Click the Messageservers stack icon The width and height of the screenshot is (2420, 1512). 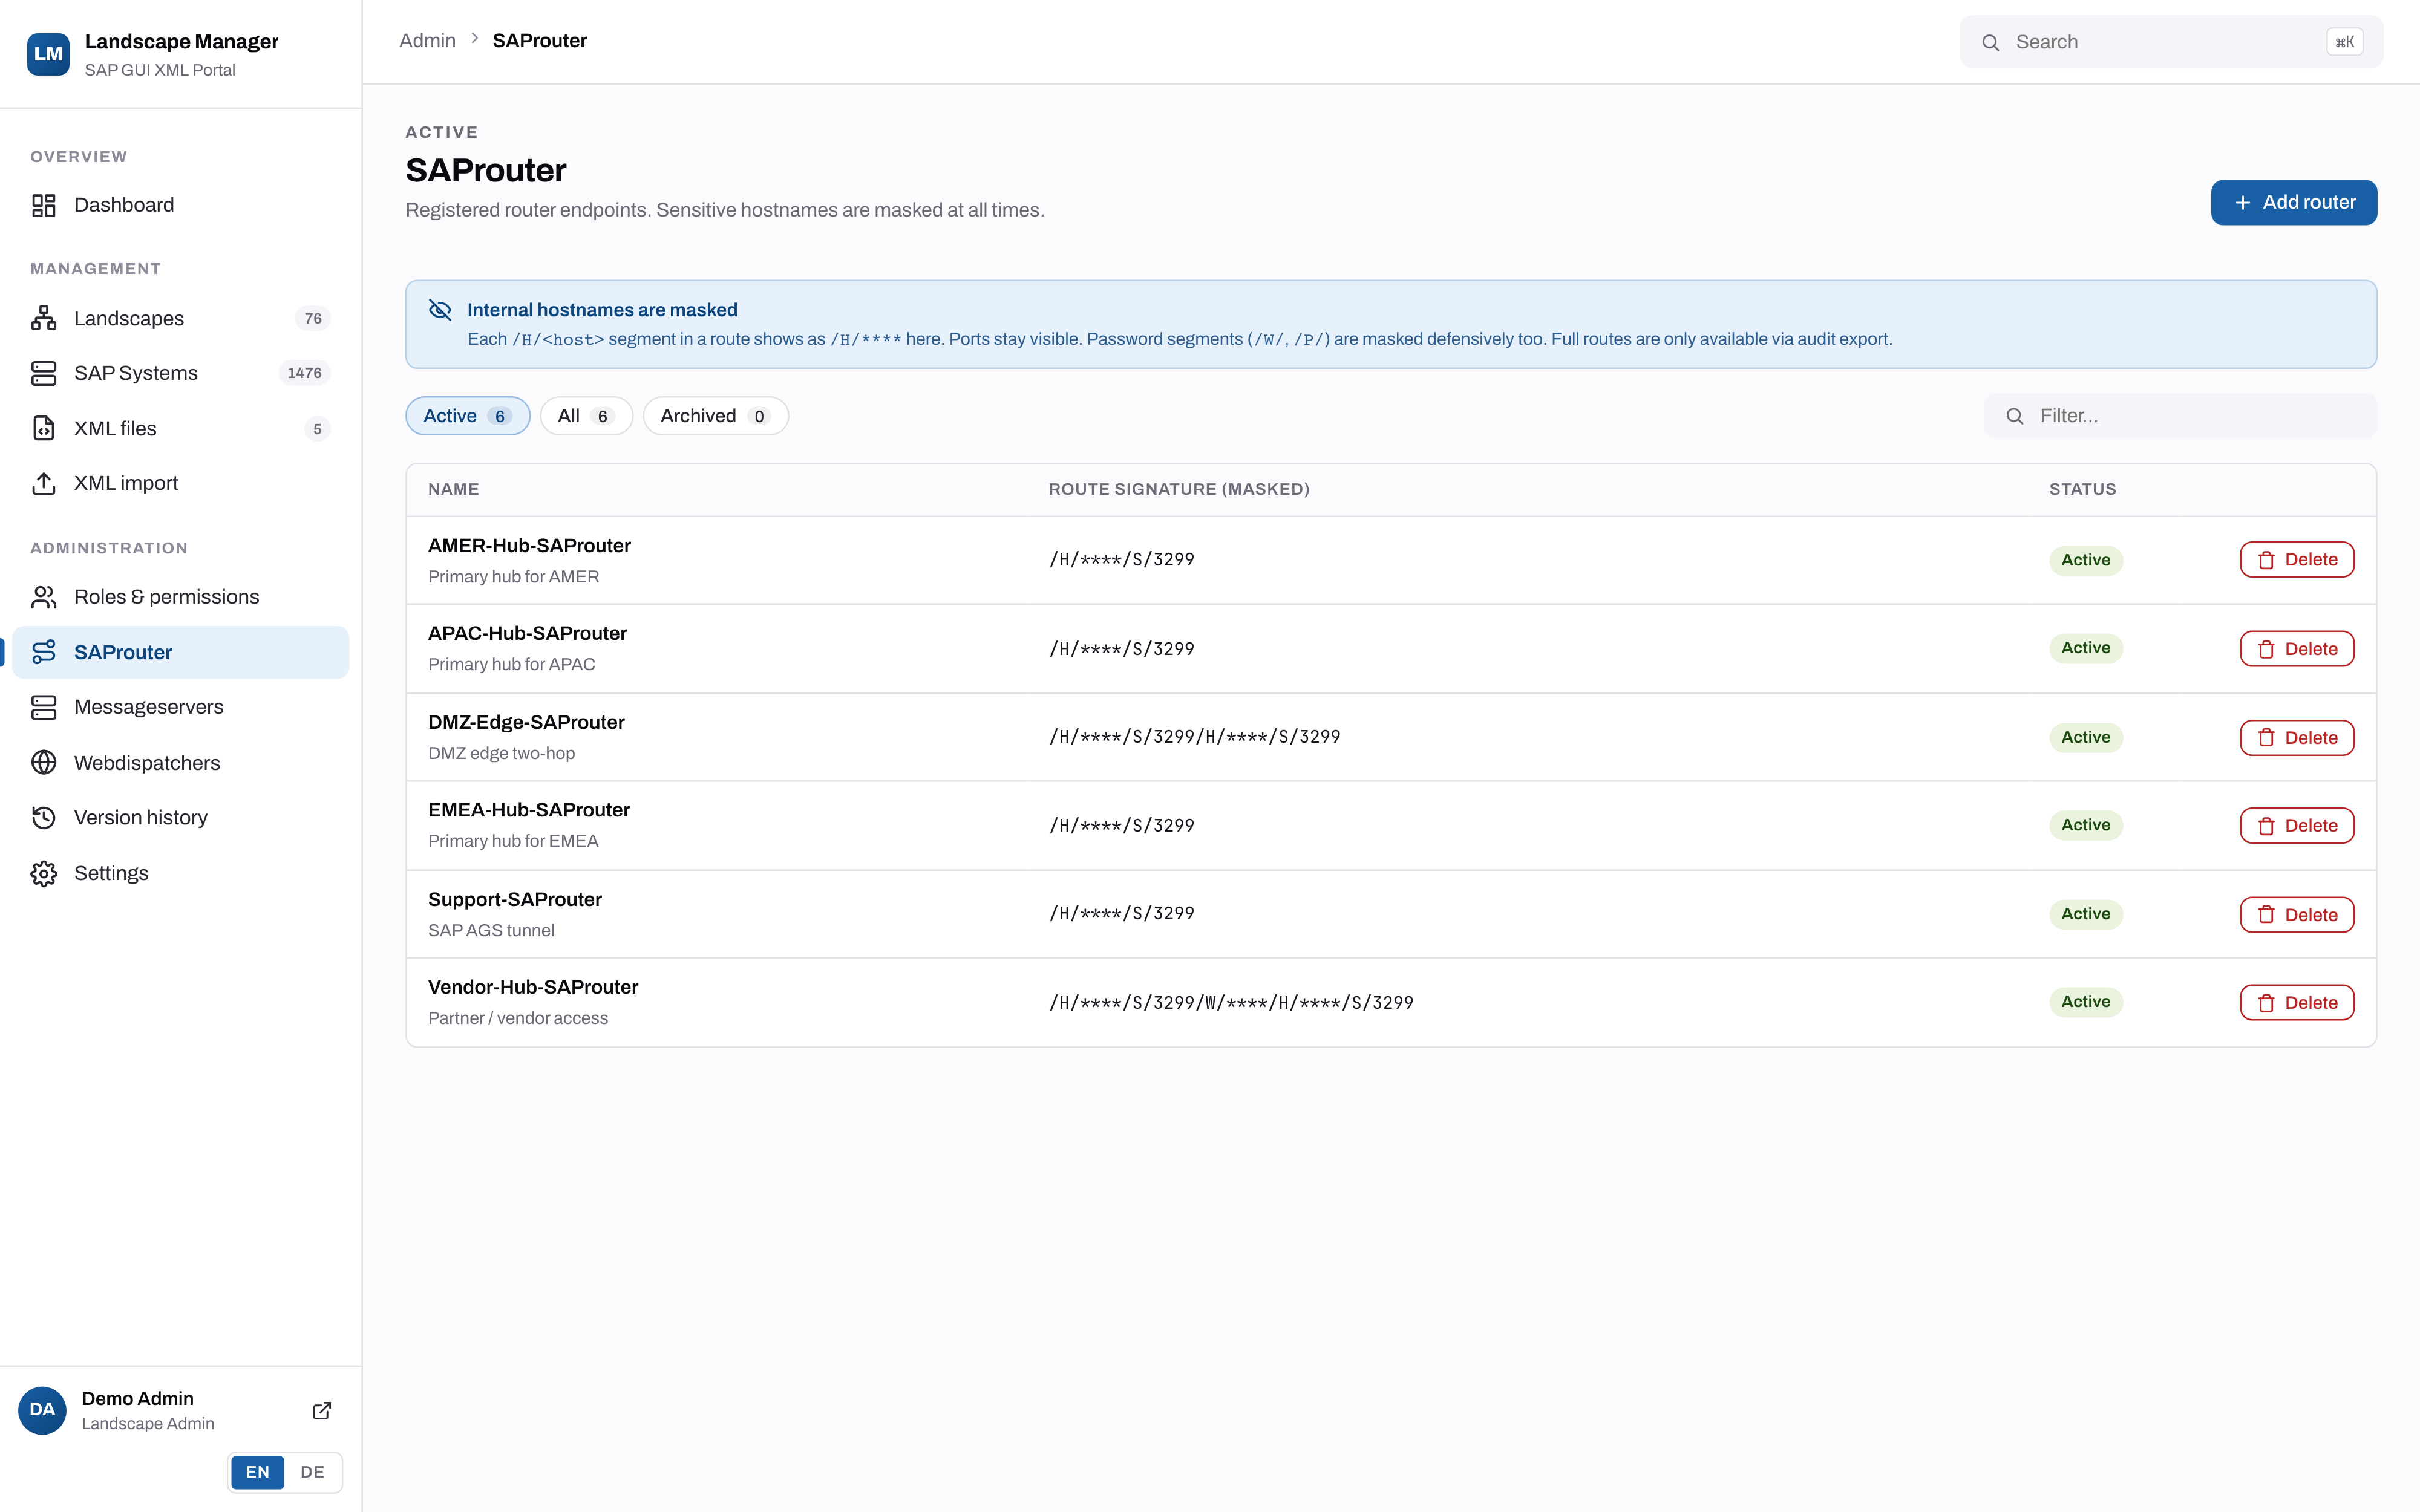pyautogui.click(x=44, y=707)
